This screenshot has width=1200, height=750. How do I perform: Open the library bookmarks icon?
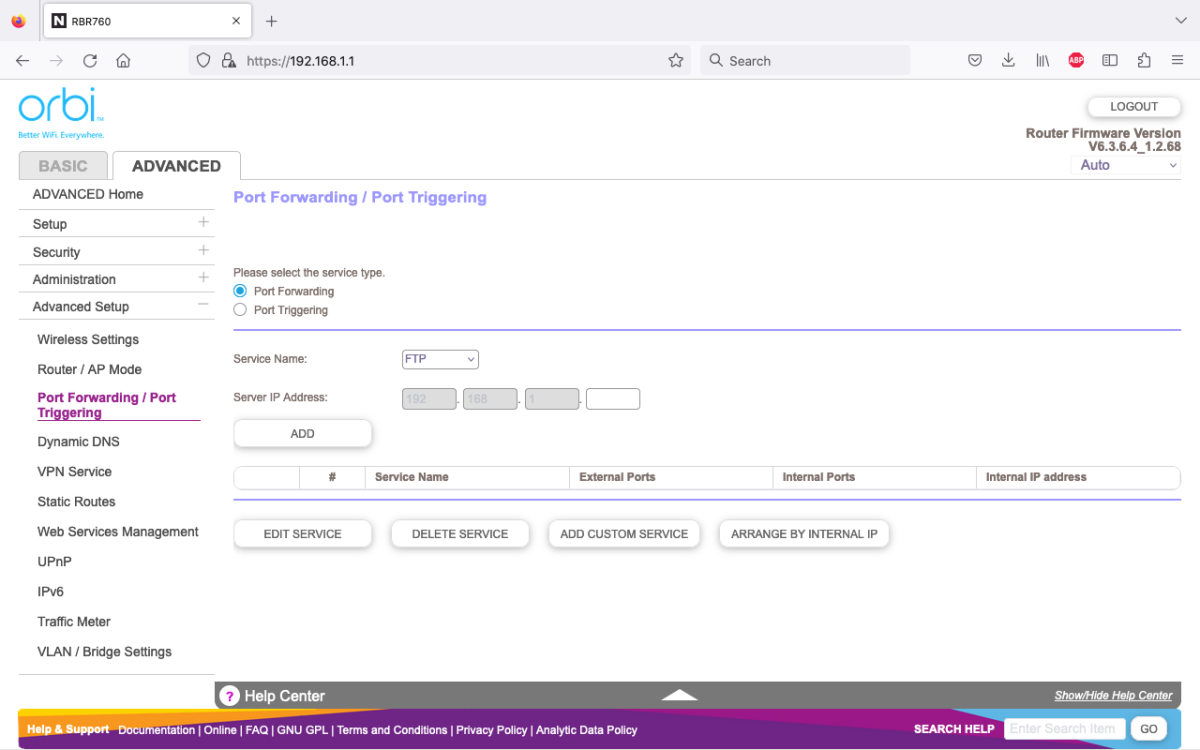(1042, 60)
